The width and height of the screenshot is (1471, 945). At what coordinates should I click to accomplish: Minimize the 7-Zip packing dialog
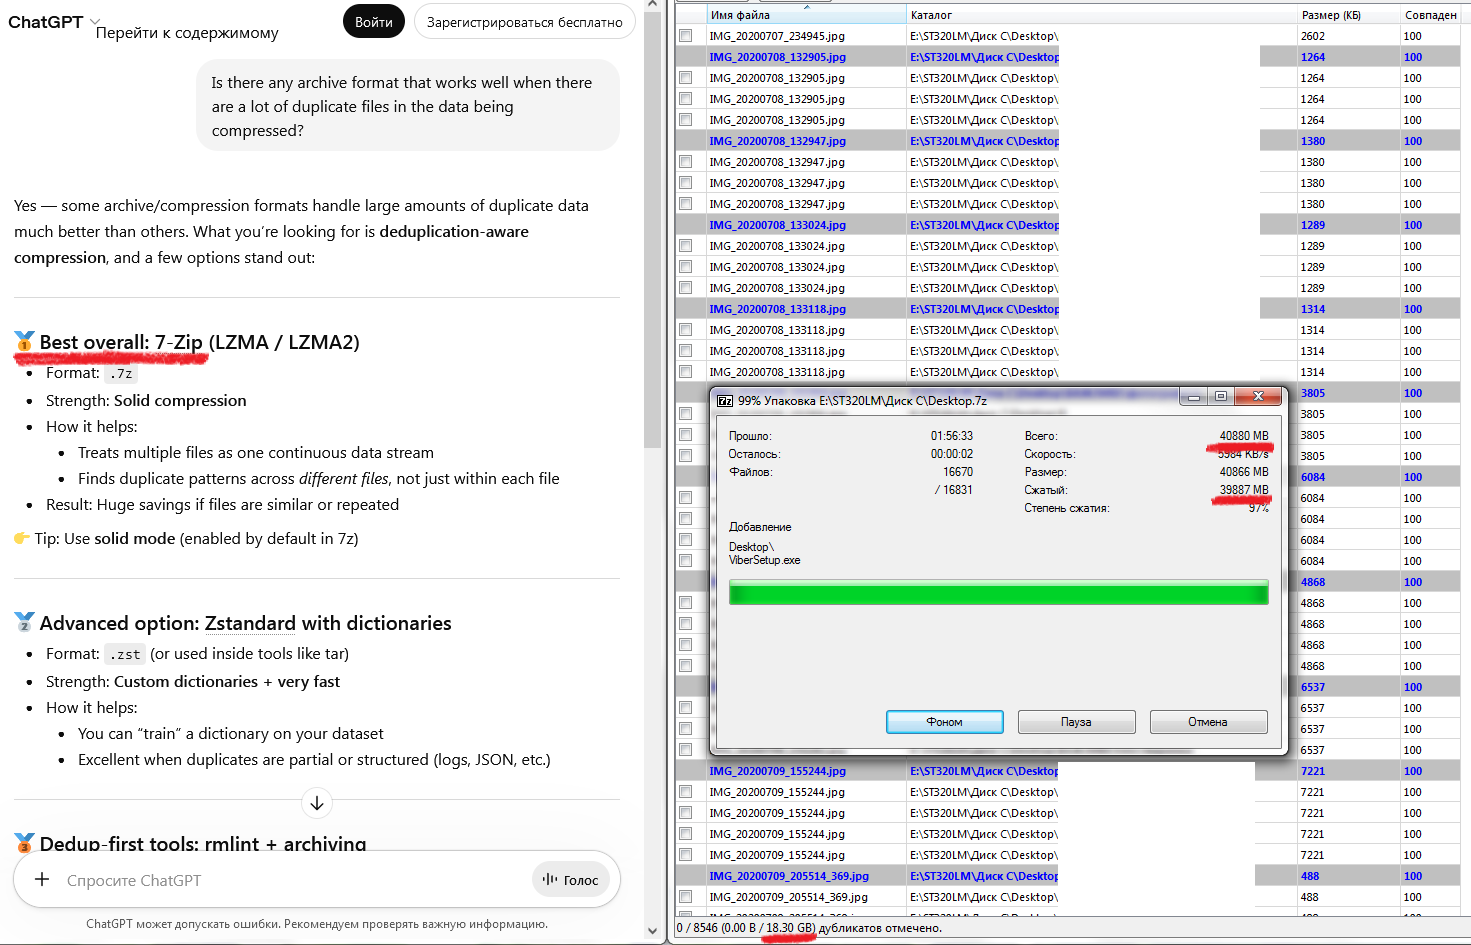(1193, 397)
